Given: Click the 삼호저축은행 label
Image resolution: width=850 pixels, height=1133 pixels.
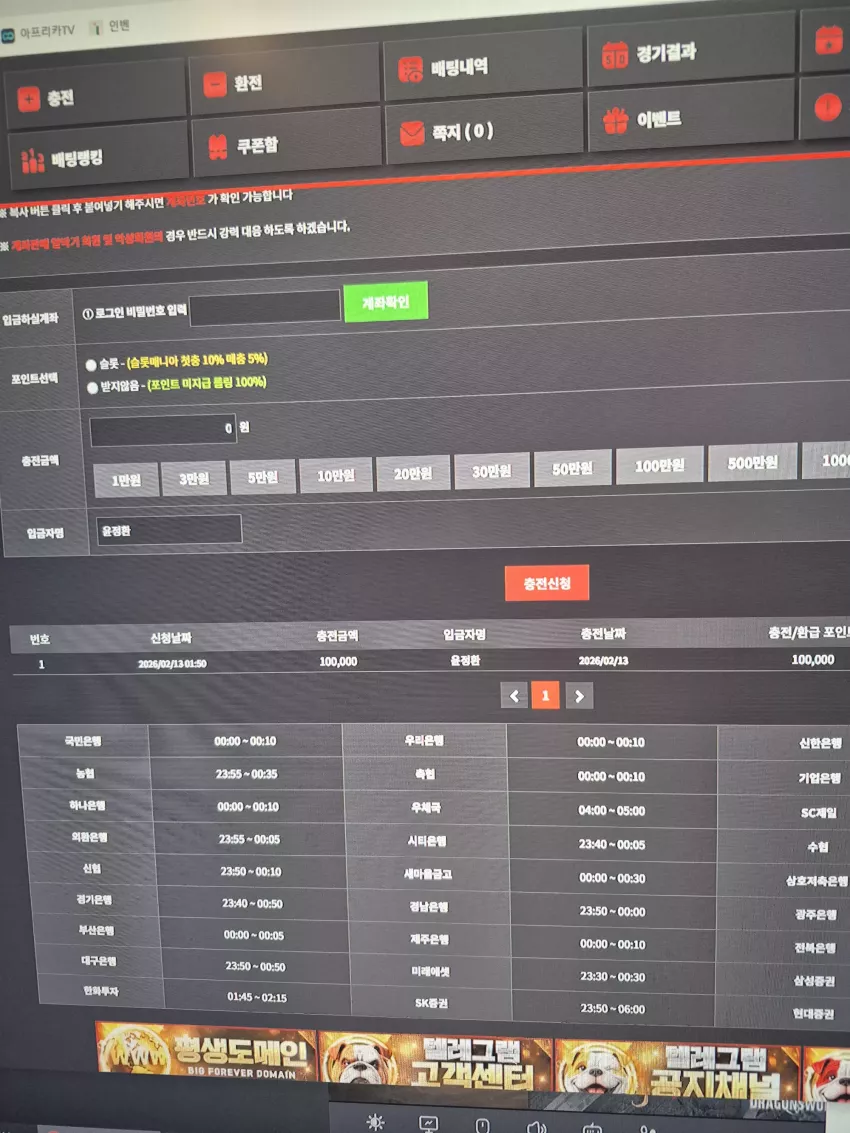Looking at the screenshot, I should tap(817, 881).
